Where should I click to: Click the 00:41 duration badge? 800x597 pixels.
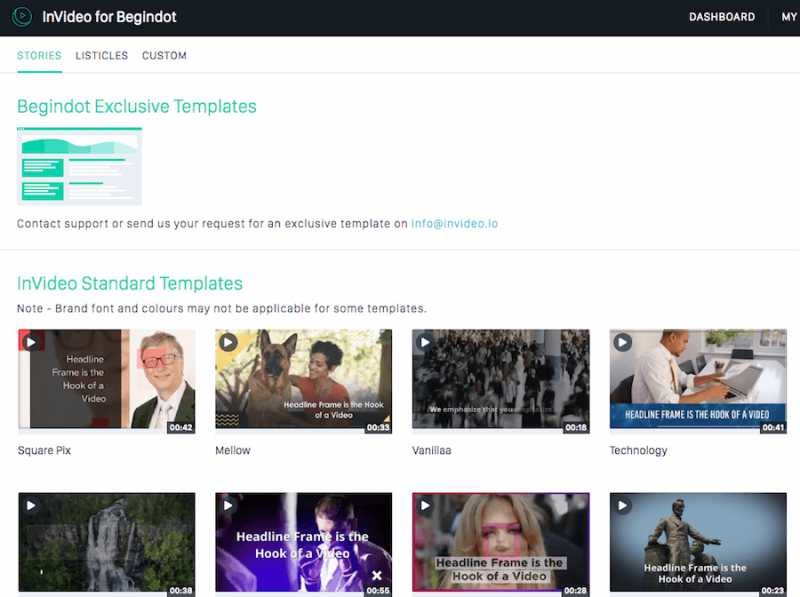coord(772,427)
